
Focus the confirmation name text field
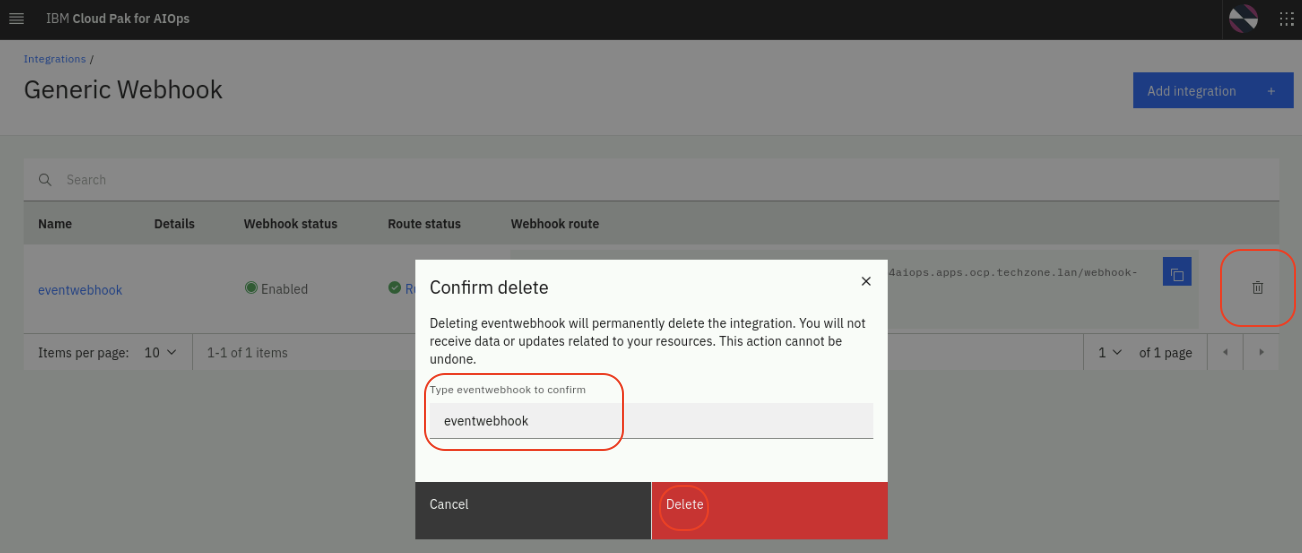click(x=651, y=421)
